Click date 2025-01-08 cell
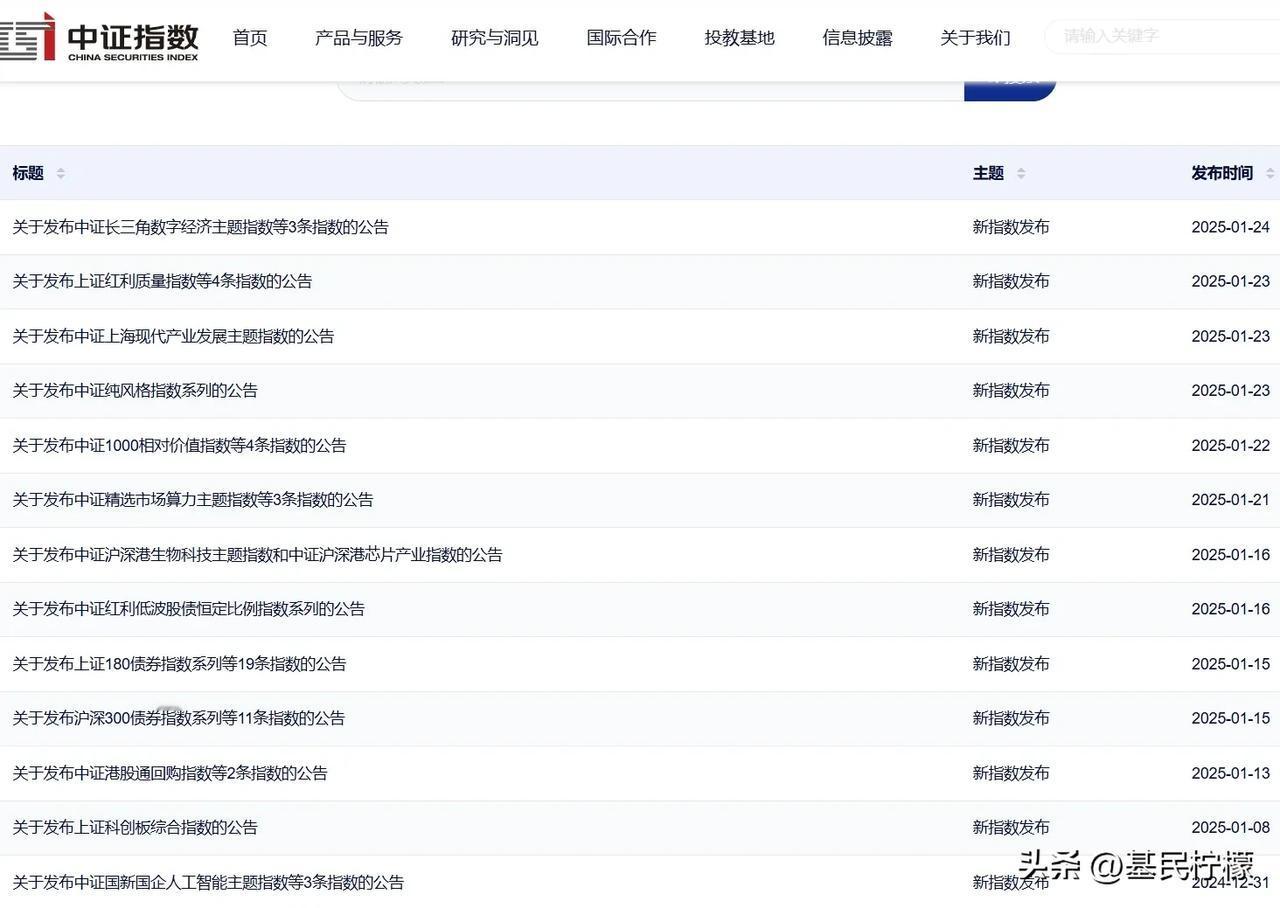The height and width of the screenshot is (908, 1280). [1231, 827]
